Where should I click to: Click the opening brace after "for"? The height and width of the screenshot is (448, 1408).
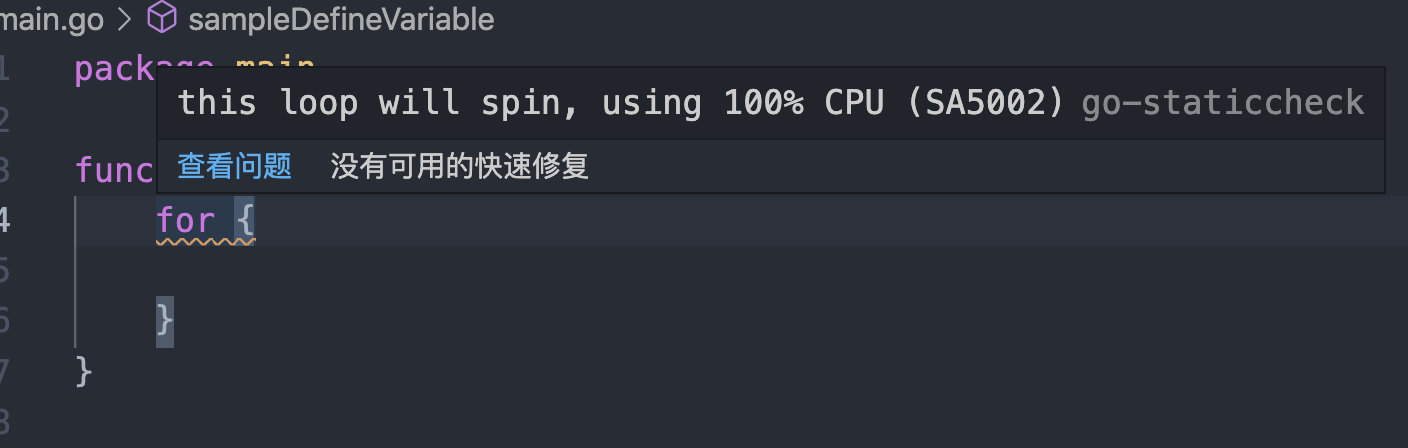pos(245,219)
